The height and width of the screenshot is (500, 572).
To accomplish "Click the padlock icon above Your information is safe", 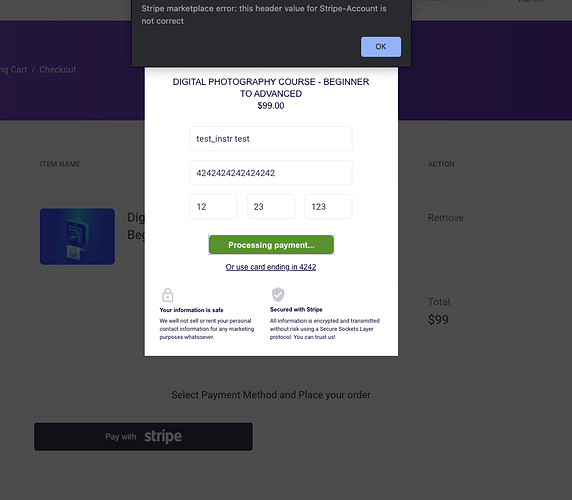I will (167, 295).
